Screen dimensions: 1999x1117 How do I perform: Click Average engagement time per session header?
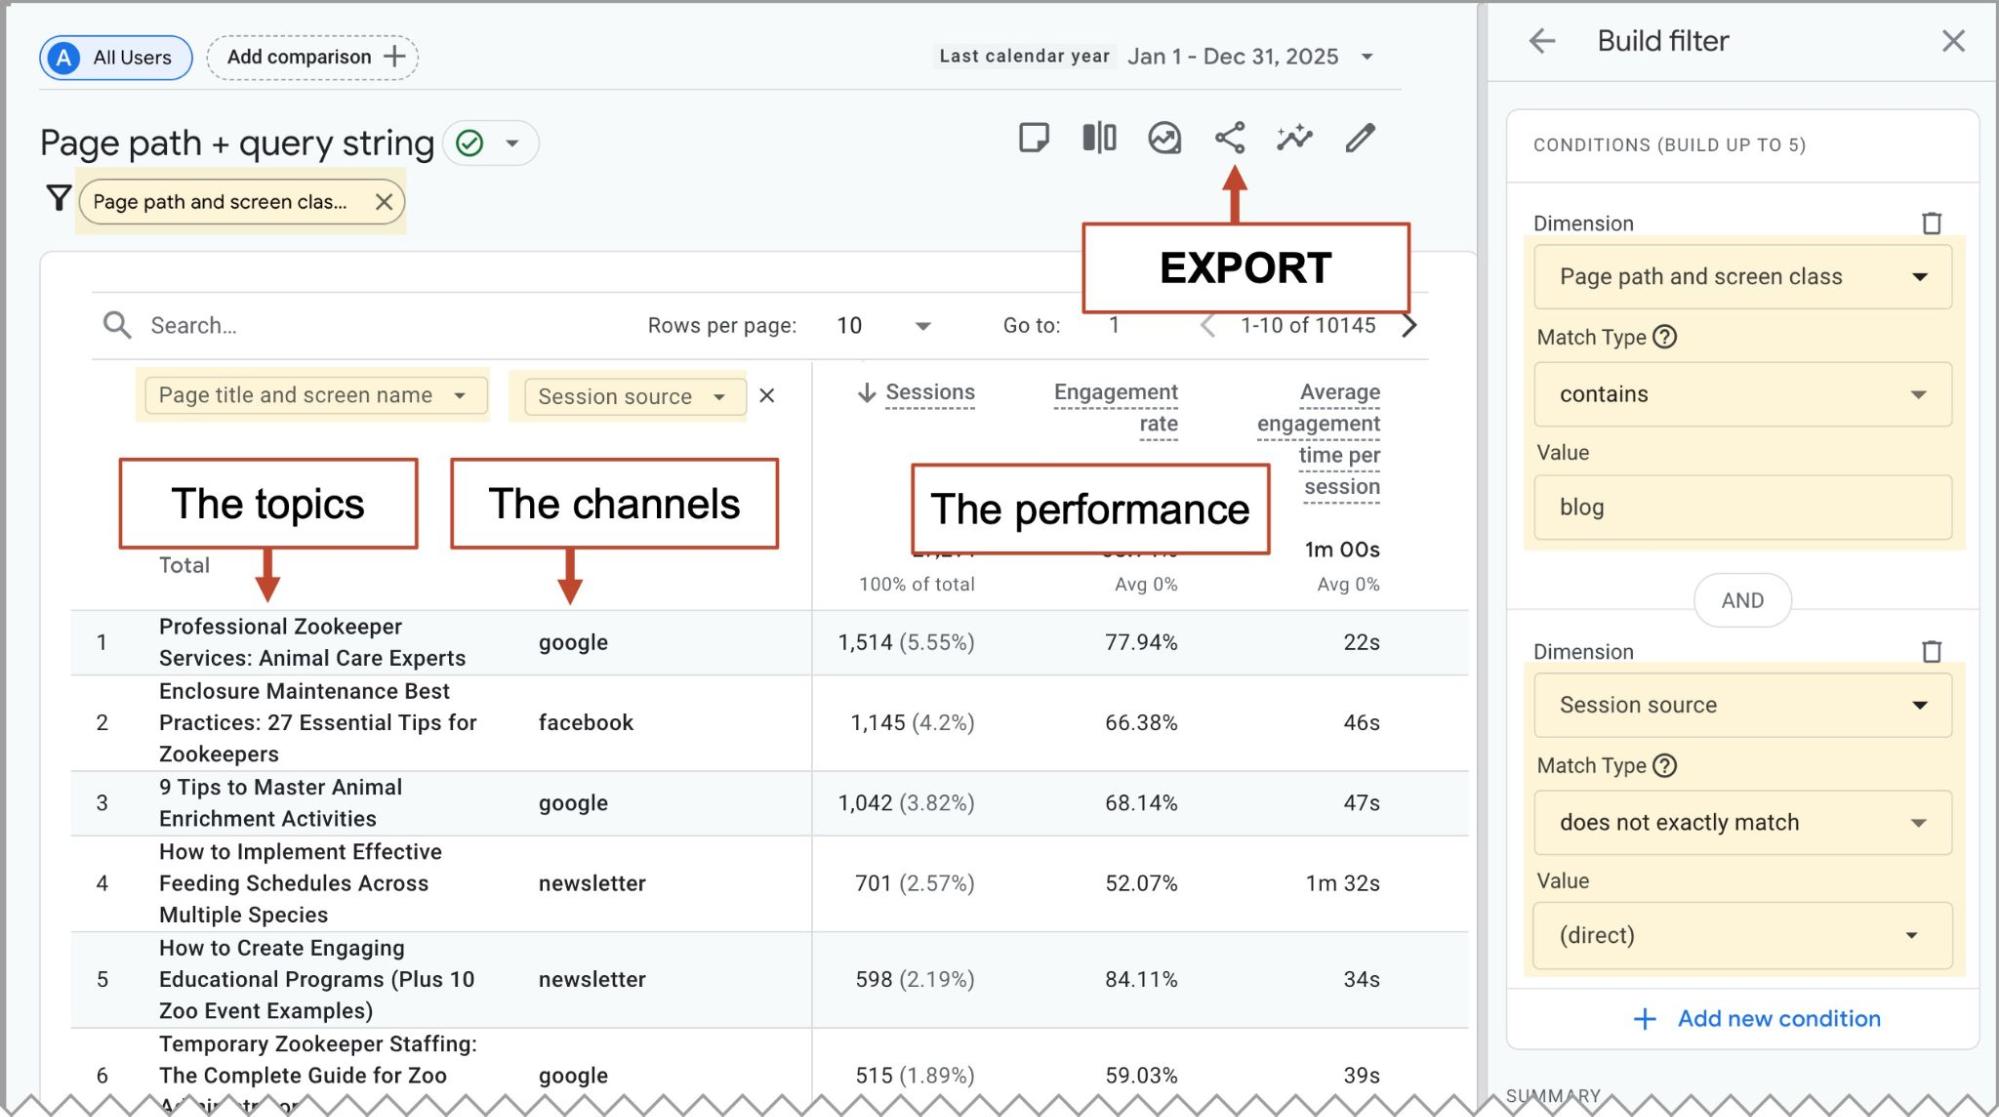click(1319, 440)
